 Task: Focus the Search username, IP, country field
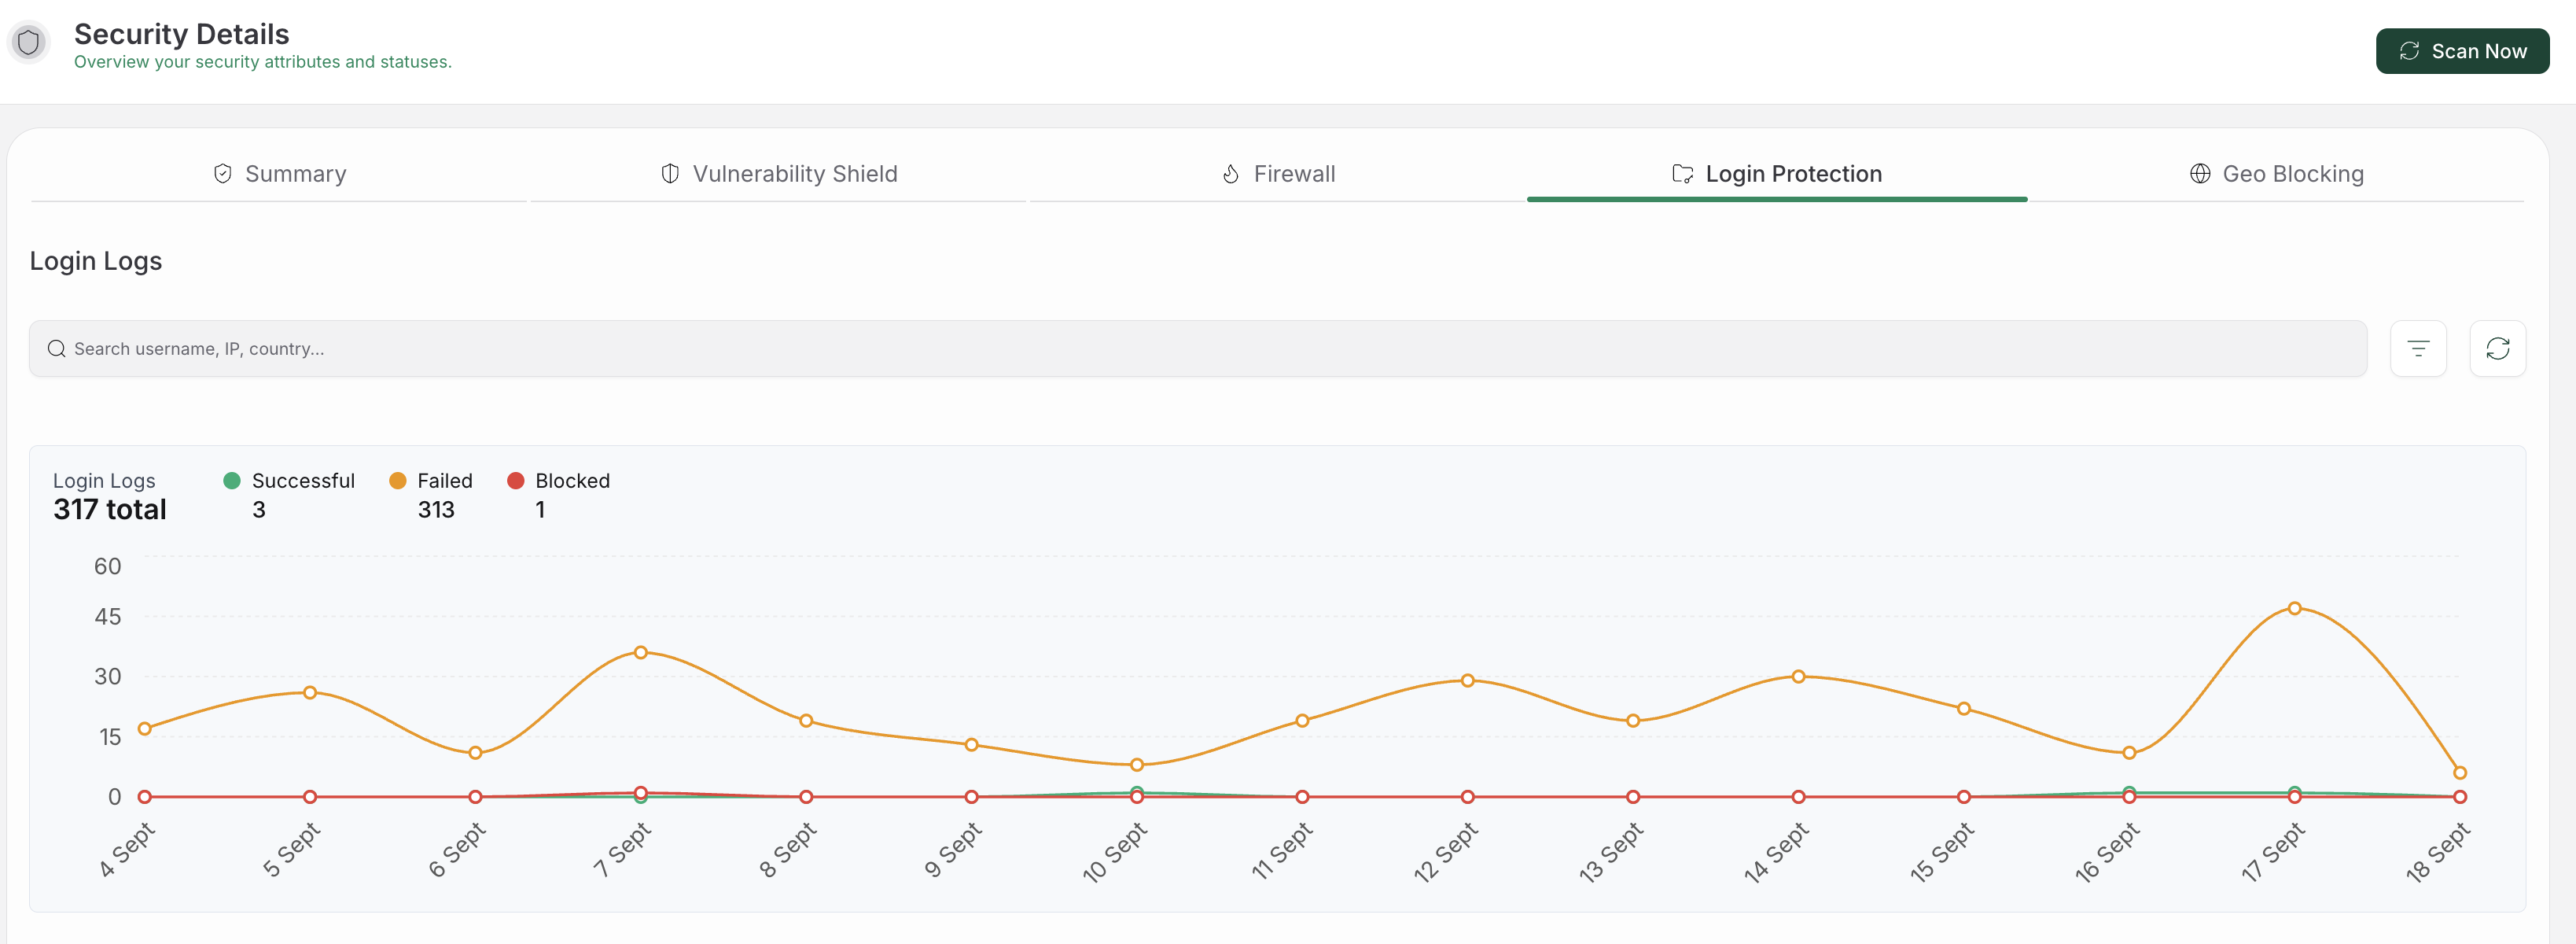[x=1198, y=349]
